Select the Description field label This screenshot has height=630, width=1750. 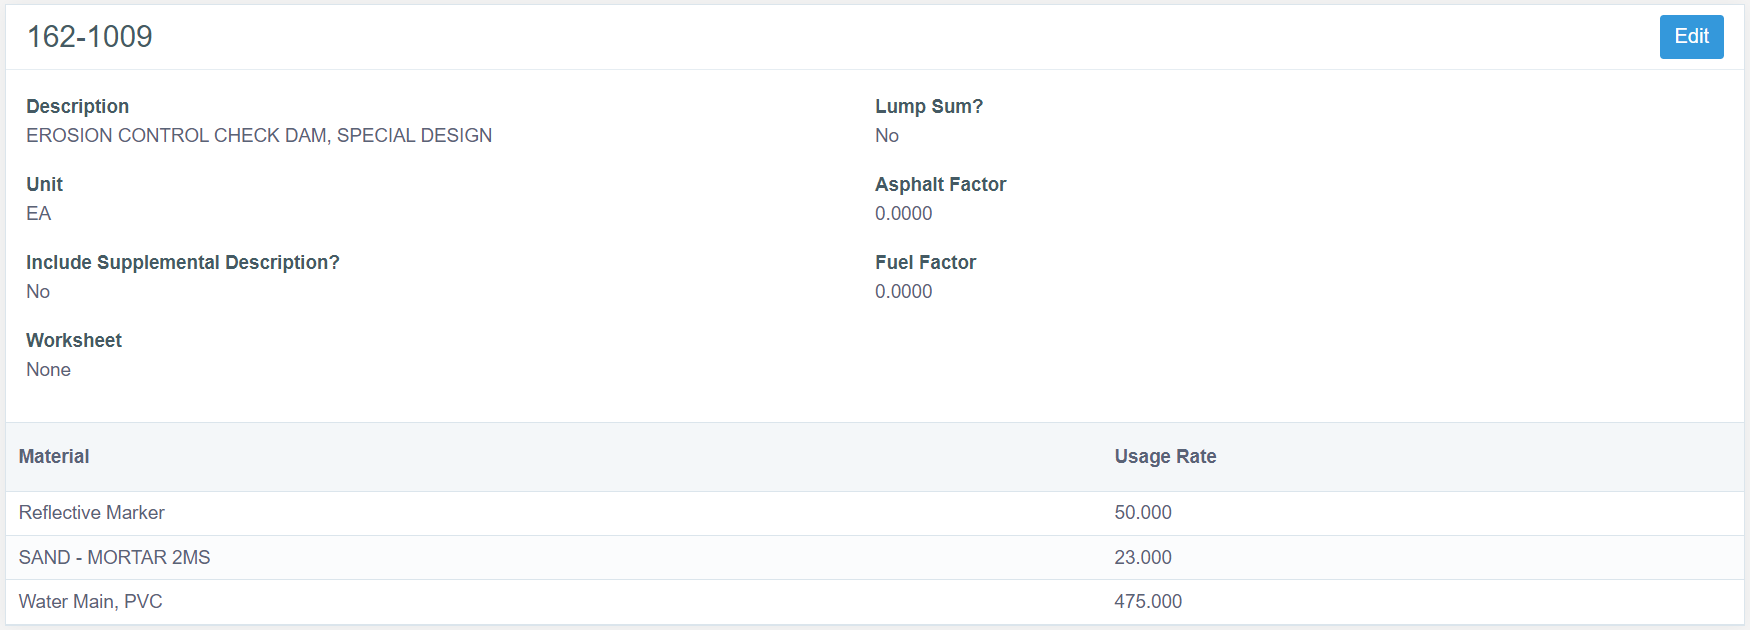77,106
